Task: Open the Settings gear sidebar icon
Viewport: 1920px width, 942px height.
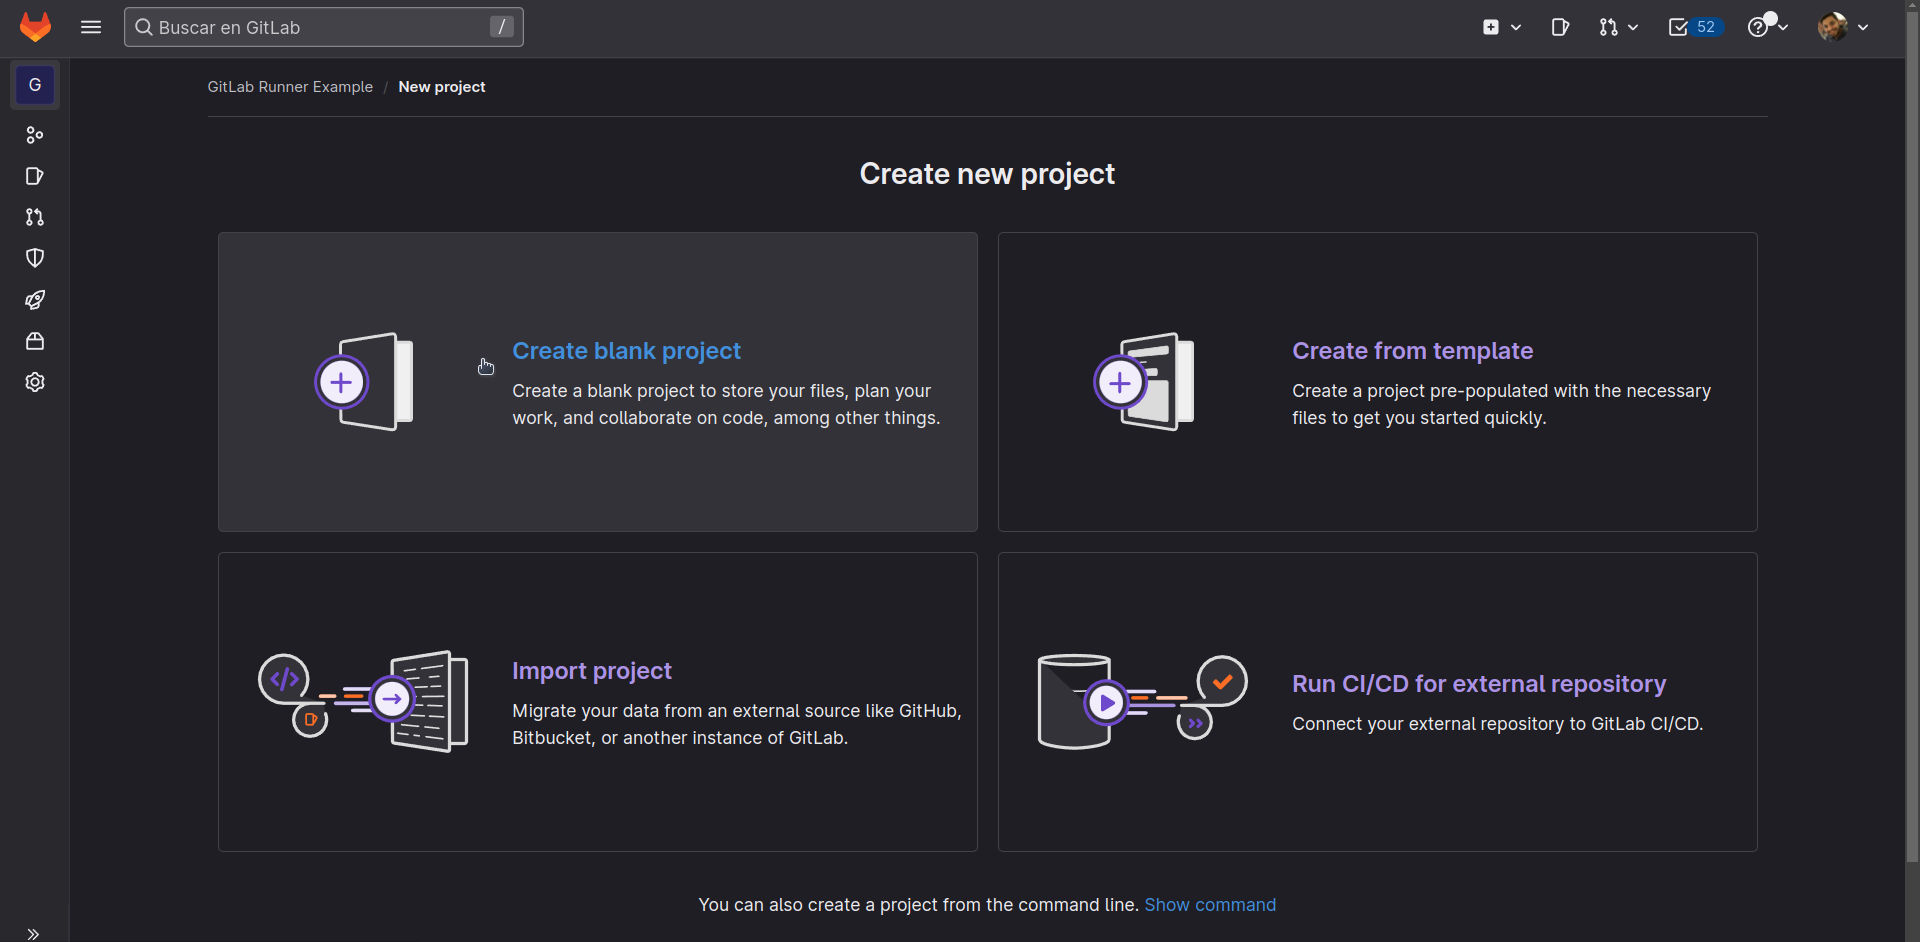Action: coord(35,382)
